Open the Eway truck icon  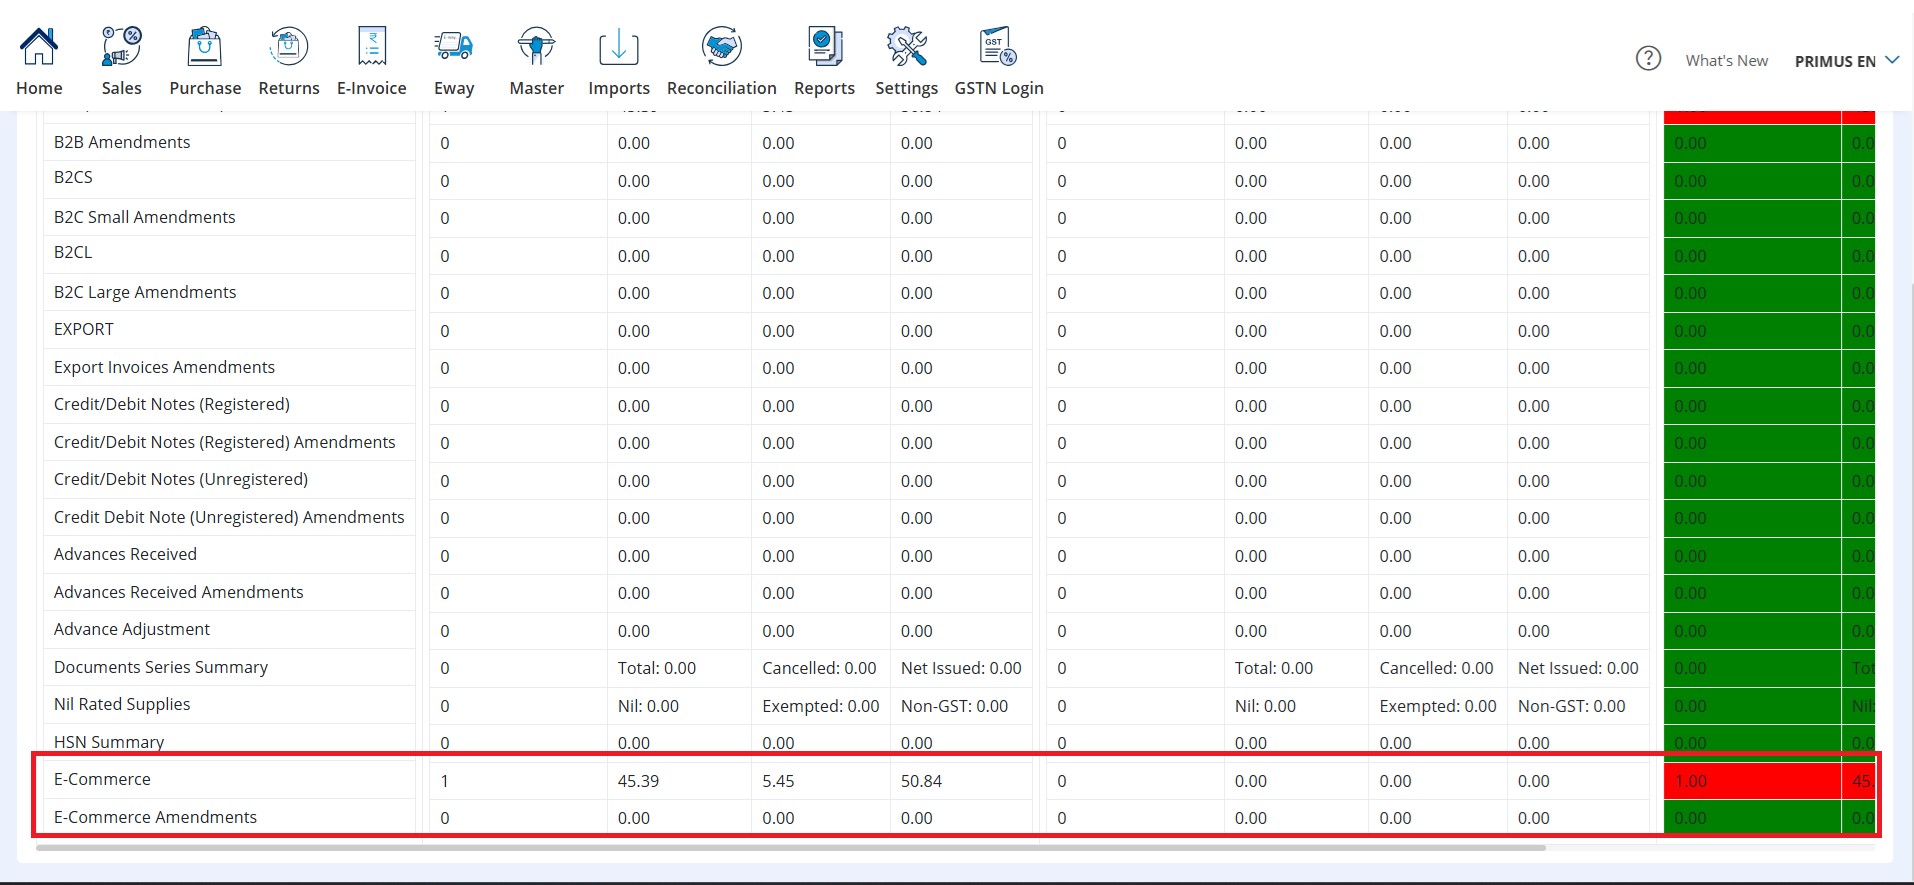click(x=454, y=46)
